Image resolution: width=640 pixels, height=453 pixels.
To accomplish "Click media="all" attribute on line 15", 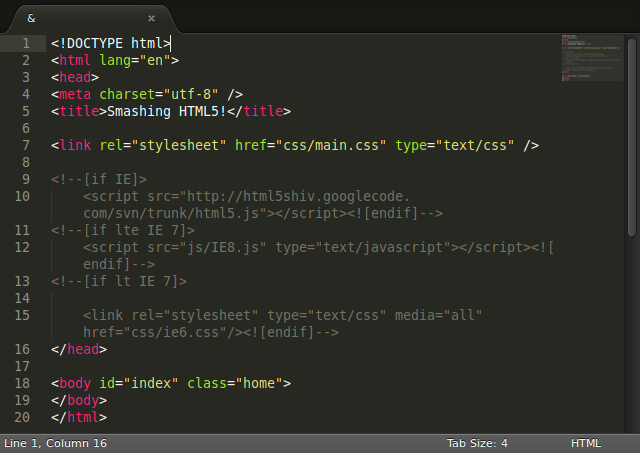I will pyautogui.click(x=438, y=315).
